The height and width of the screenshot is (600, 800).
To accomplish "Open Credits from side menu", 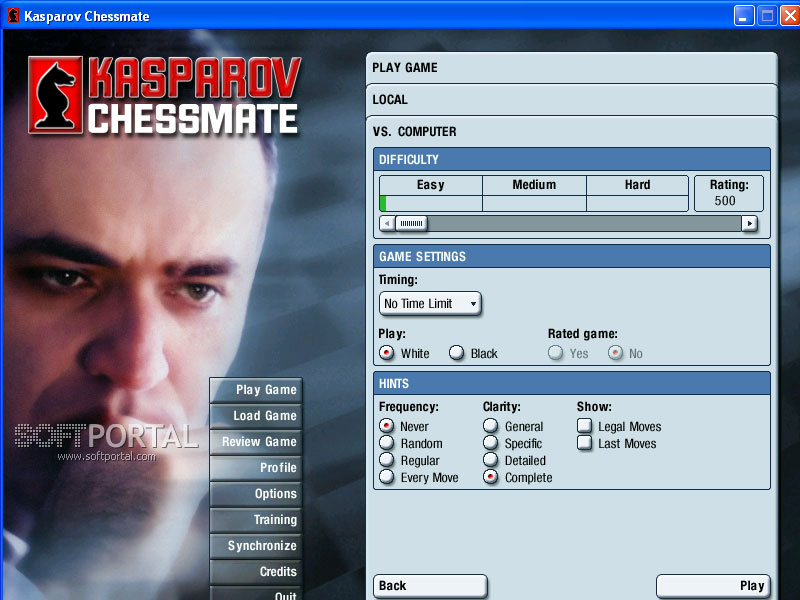I will pos(256,572).
